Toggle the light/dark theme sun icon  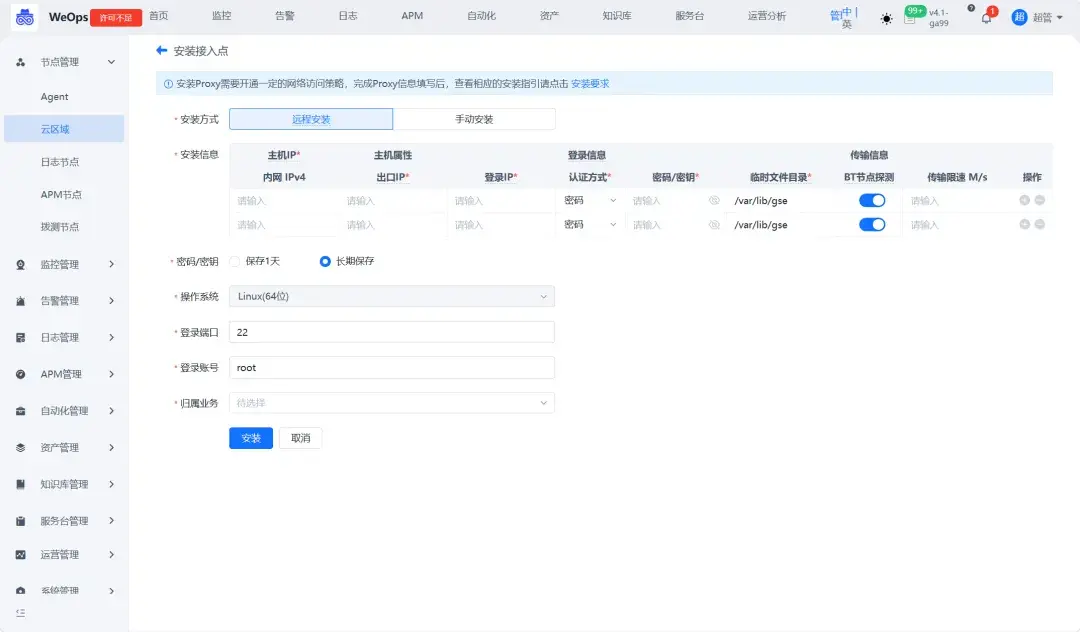pyautogui.click(x=886, y=19)
